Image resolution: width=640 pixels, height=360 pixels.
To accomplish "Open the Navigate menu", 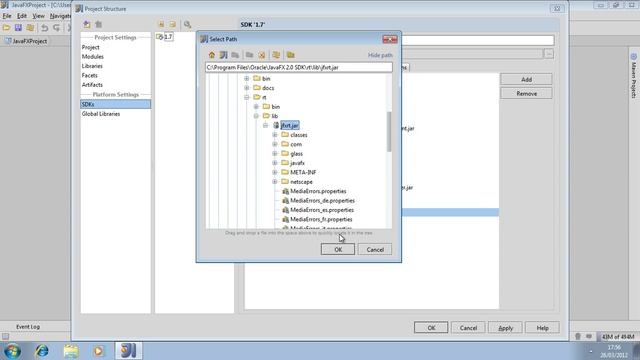I will tap(60, 16).
